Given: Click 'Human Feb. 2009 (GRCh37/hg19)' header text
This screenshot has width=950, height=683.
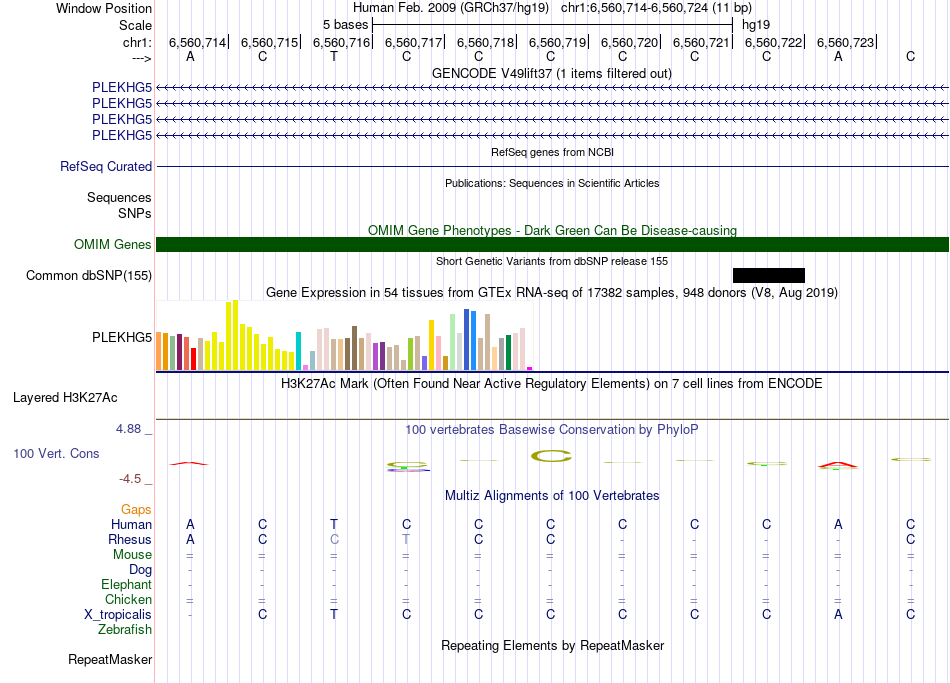Looking at the screenshot, I should point(451,8).
